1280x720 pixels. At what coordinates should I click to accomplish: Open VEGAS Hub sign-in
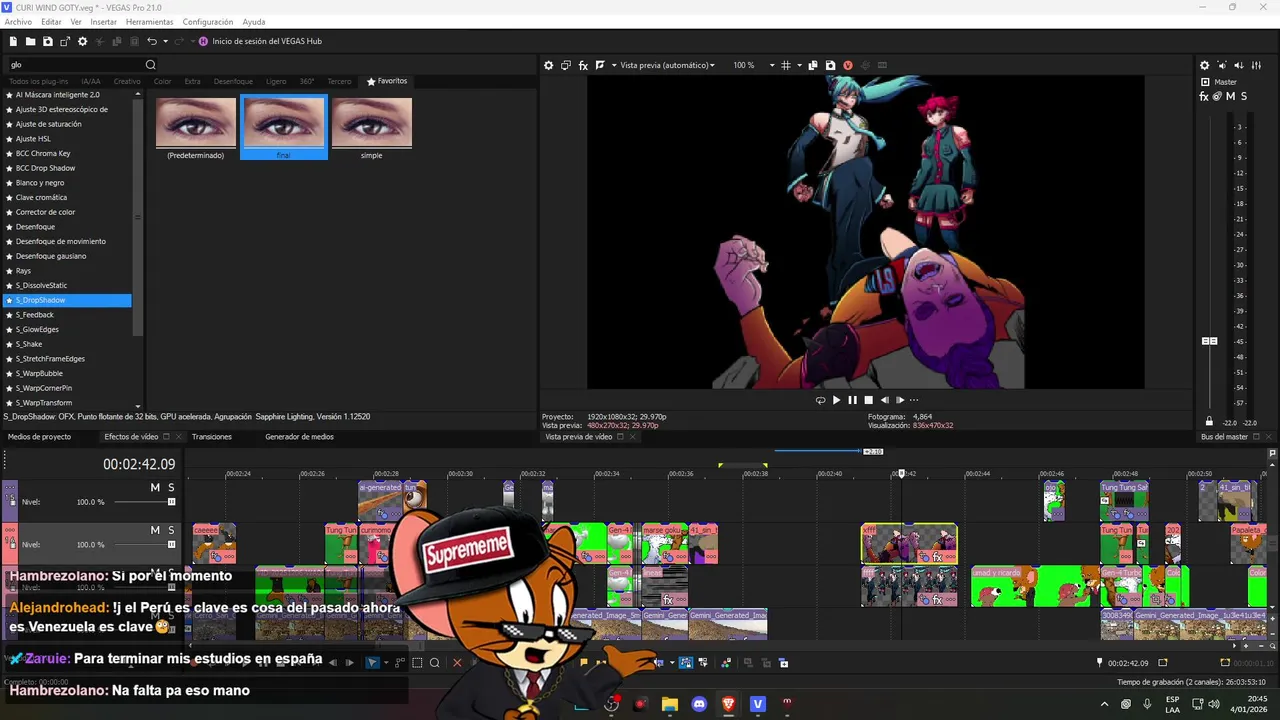click(x=260, y=41)
